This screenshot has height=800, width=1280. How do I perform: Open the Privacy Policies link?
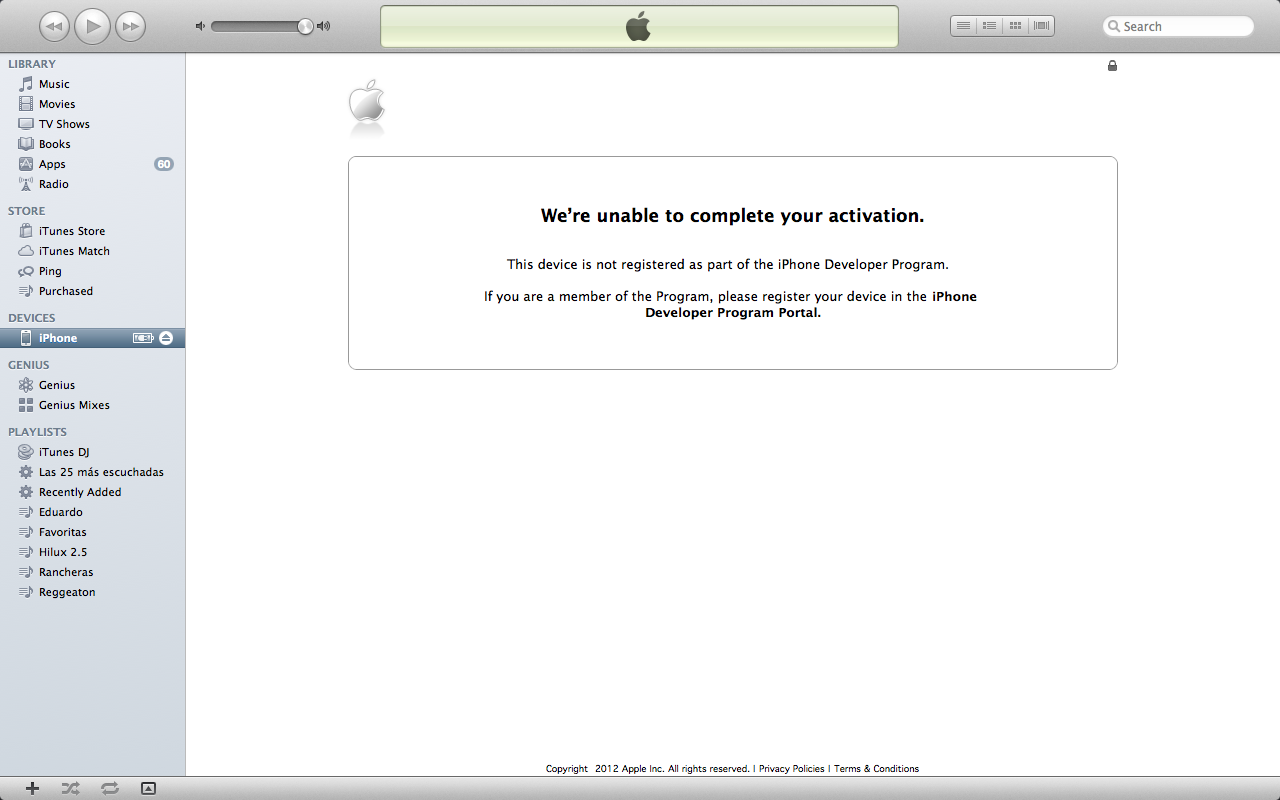coord(791,769)
